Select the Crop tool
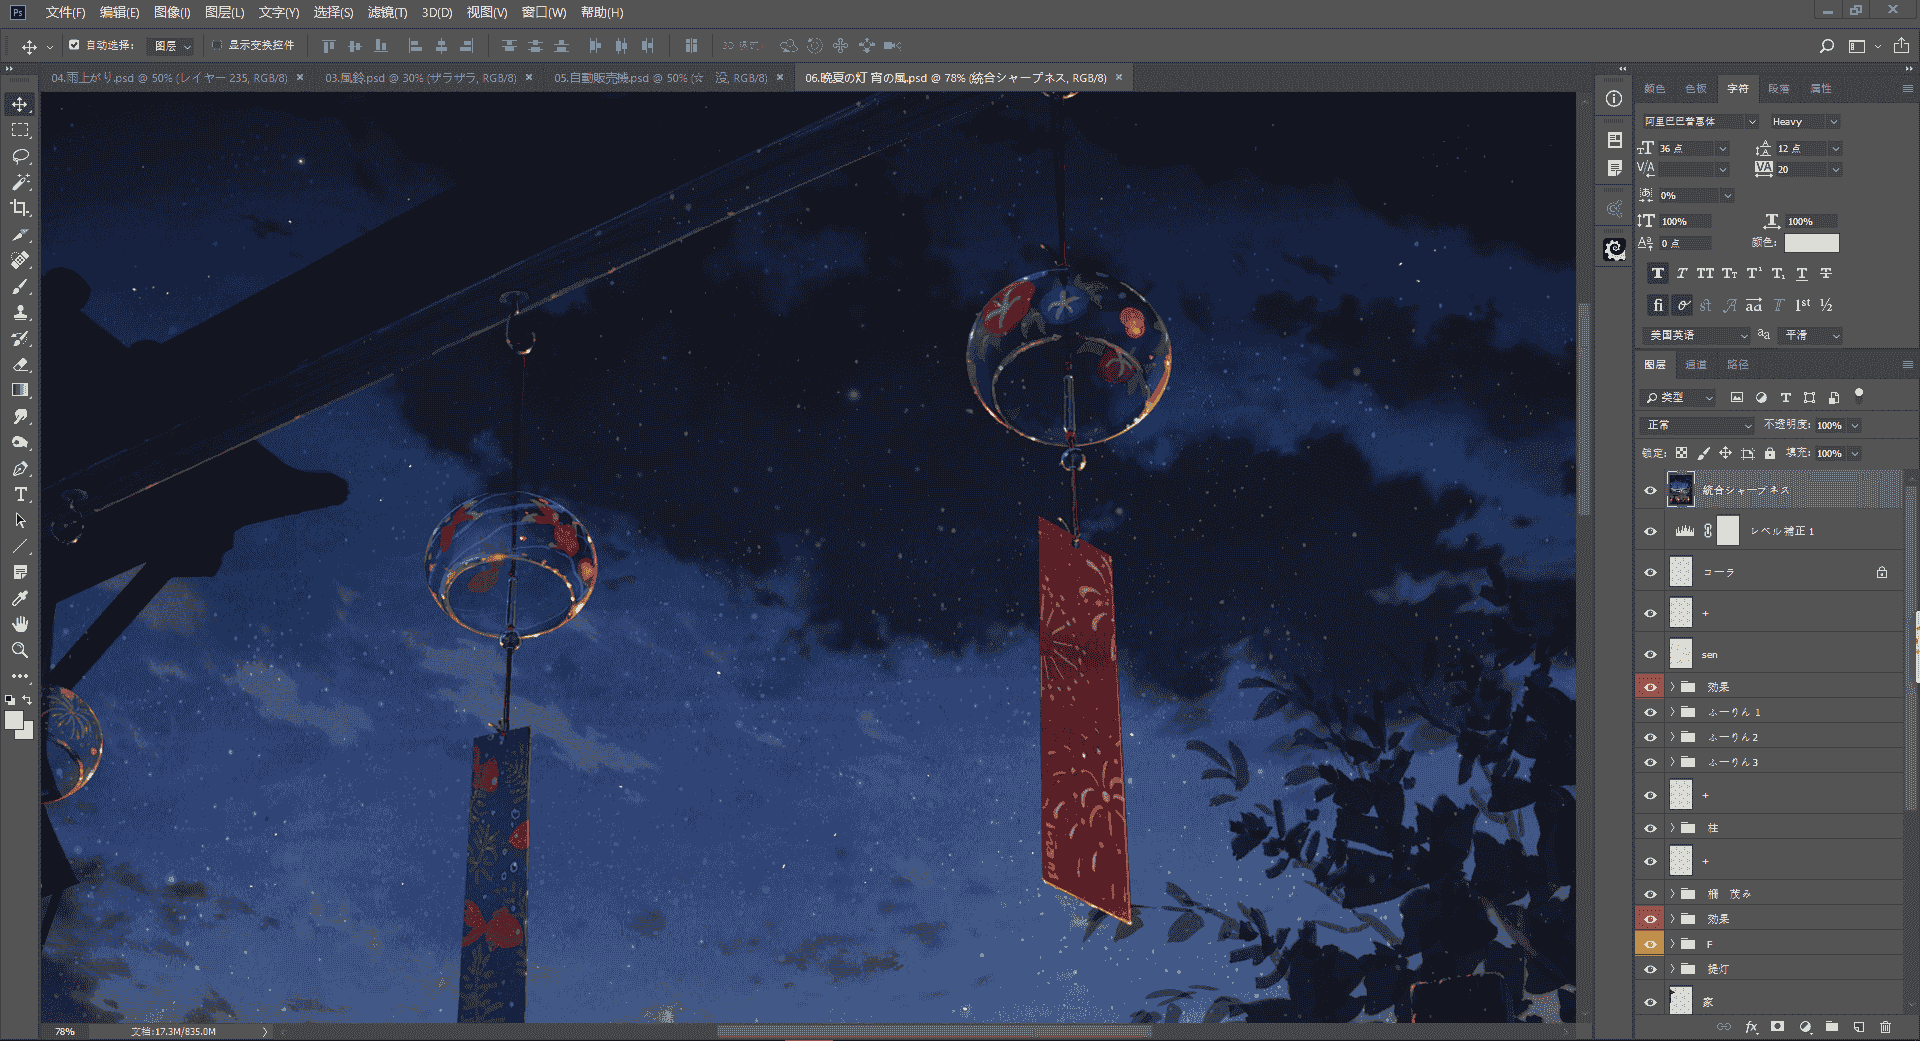This screenshot has width=1920, height=1041. (20, 208)
